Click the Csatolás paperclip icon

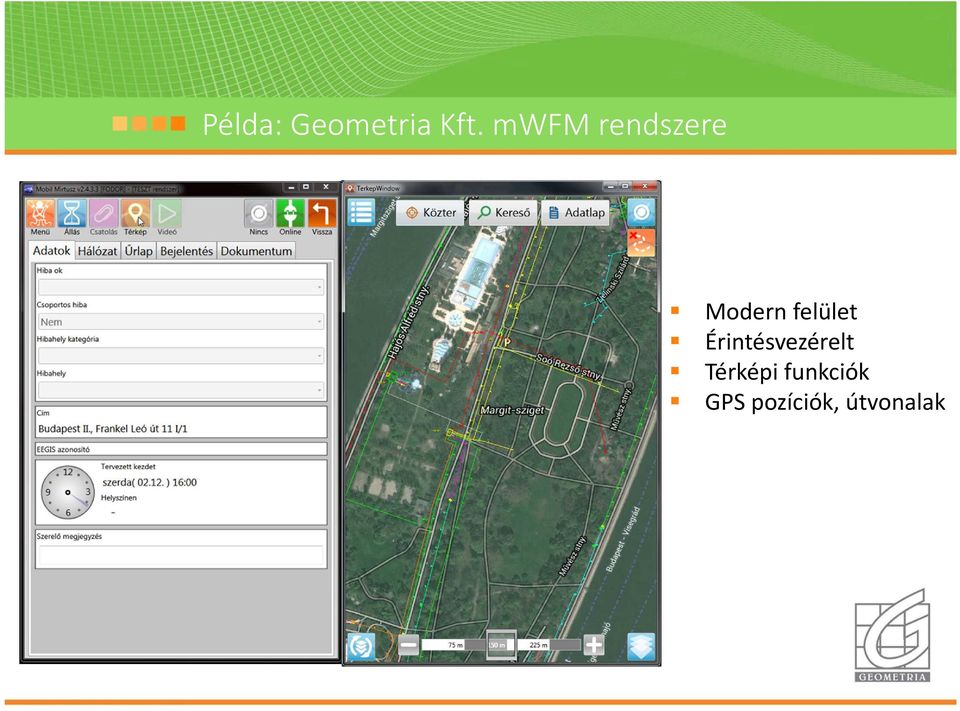pyautogui.click(x=103, y=214)
